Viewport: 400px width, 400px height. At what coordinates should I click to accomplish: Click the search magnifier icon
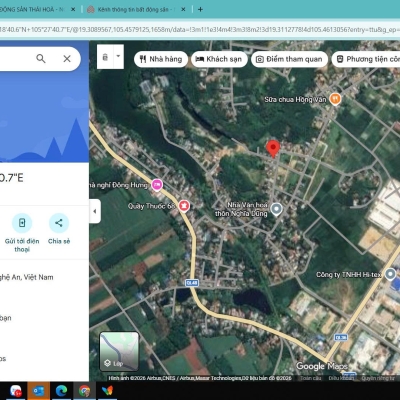[41, 59]
